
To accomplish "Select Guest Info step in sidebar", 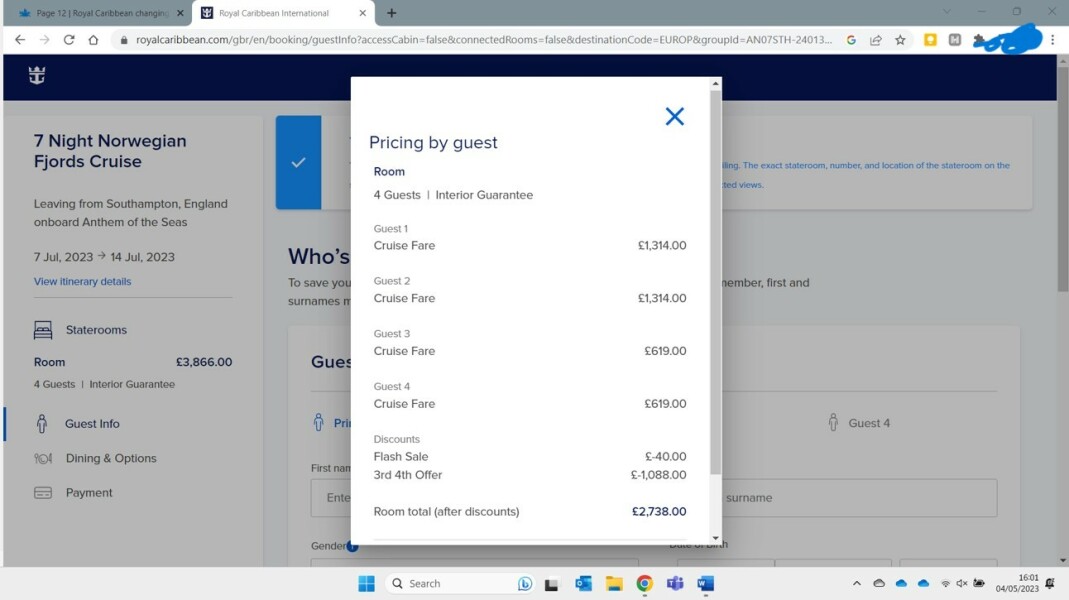I will pyautogui.click(x=92, y=424).
